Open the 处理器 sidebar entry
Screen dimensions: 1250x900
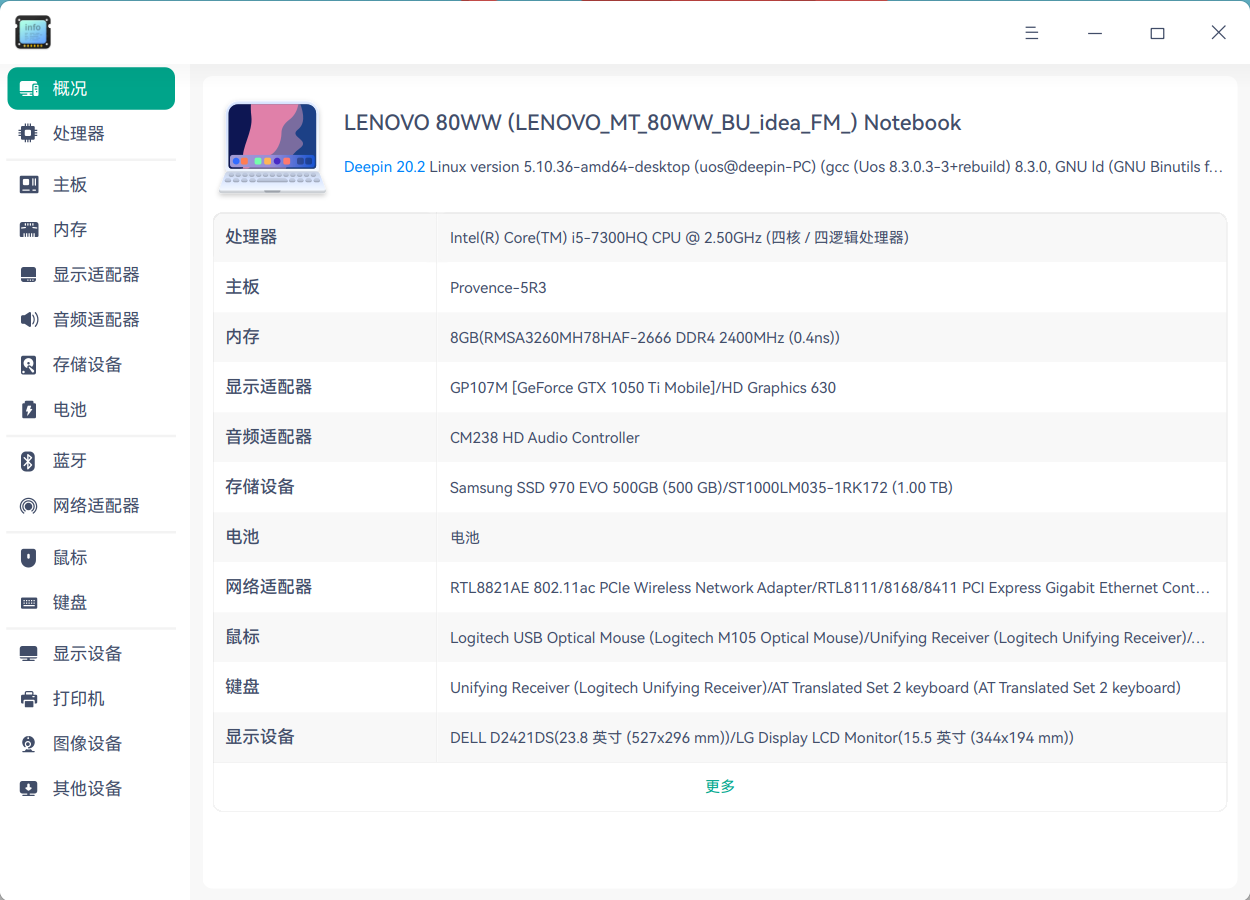(91, 133)
